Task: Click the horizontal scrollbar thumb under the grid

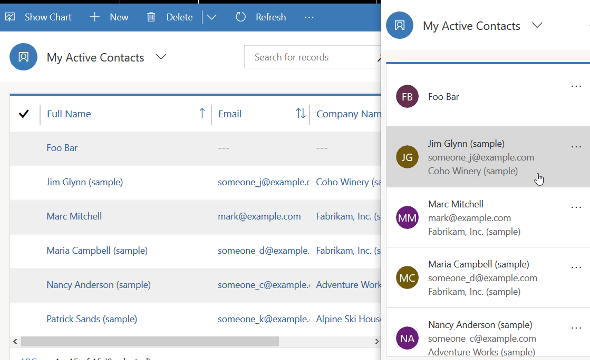Action: tap(150, 341)
